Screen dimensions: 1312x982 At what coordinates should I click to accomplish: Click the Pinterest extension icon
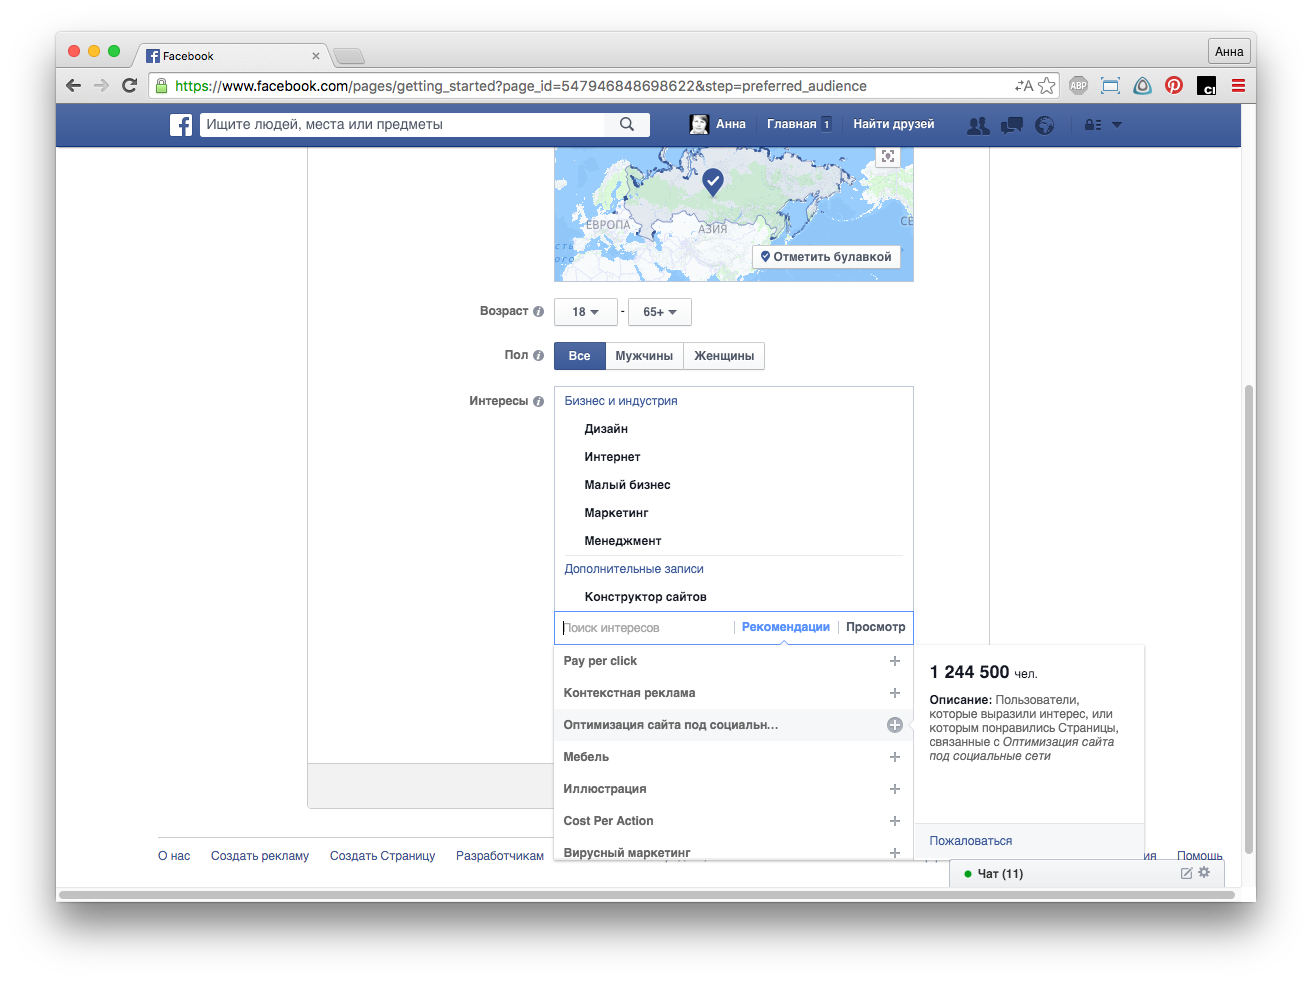click(x=1174, y=86)
